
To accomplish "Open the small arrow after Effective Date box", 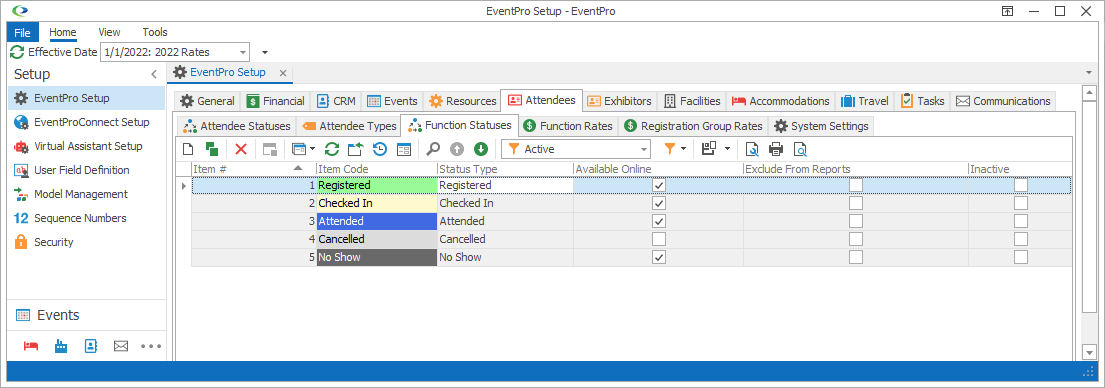I will point(265,52).
